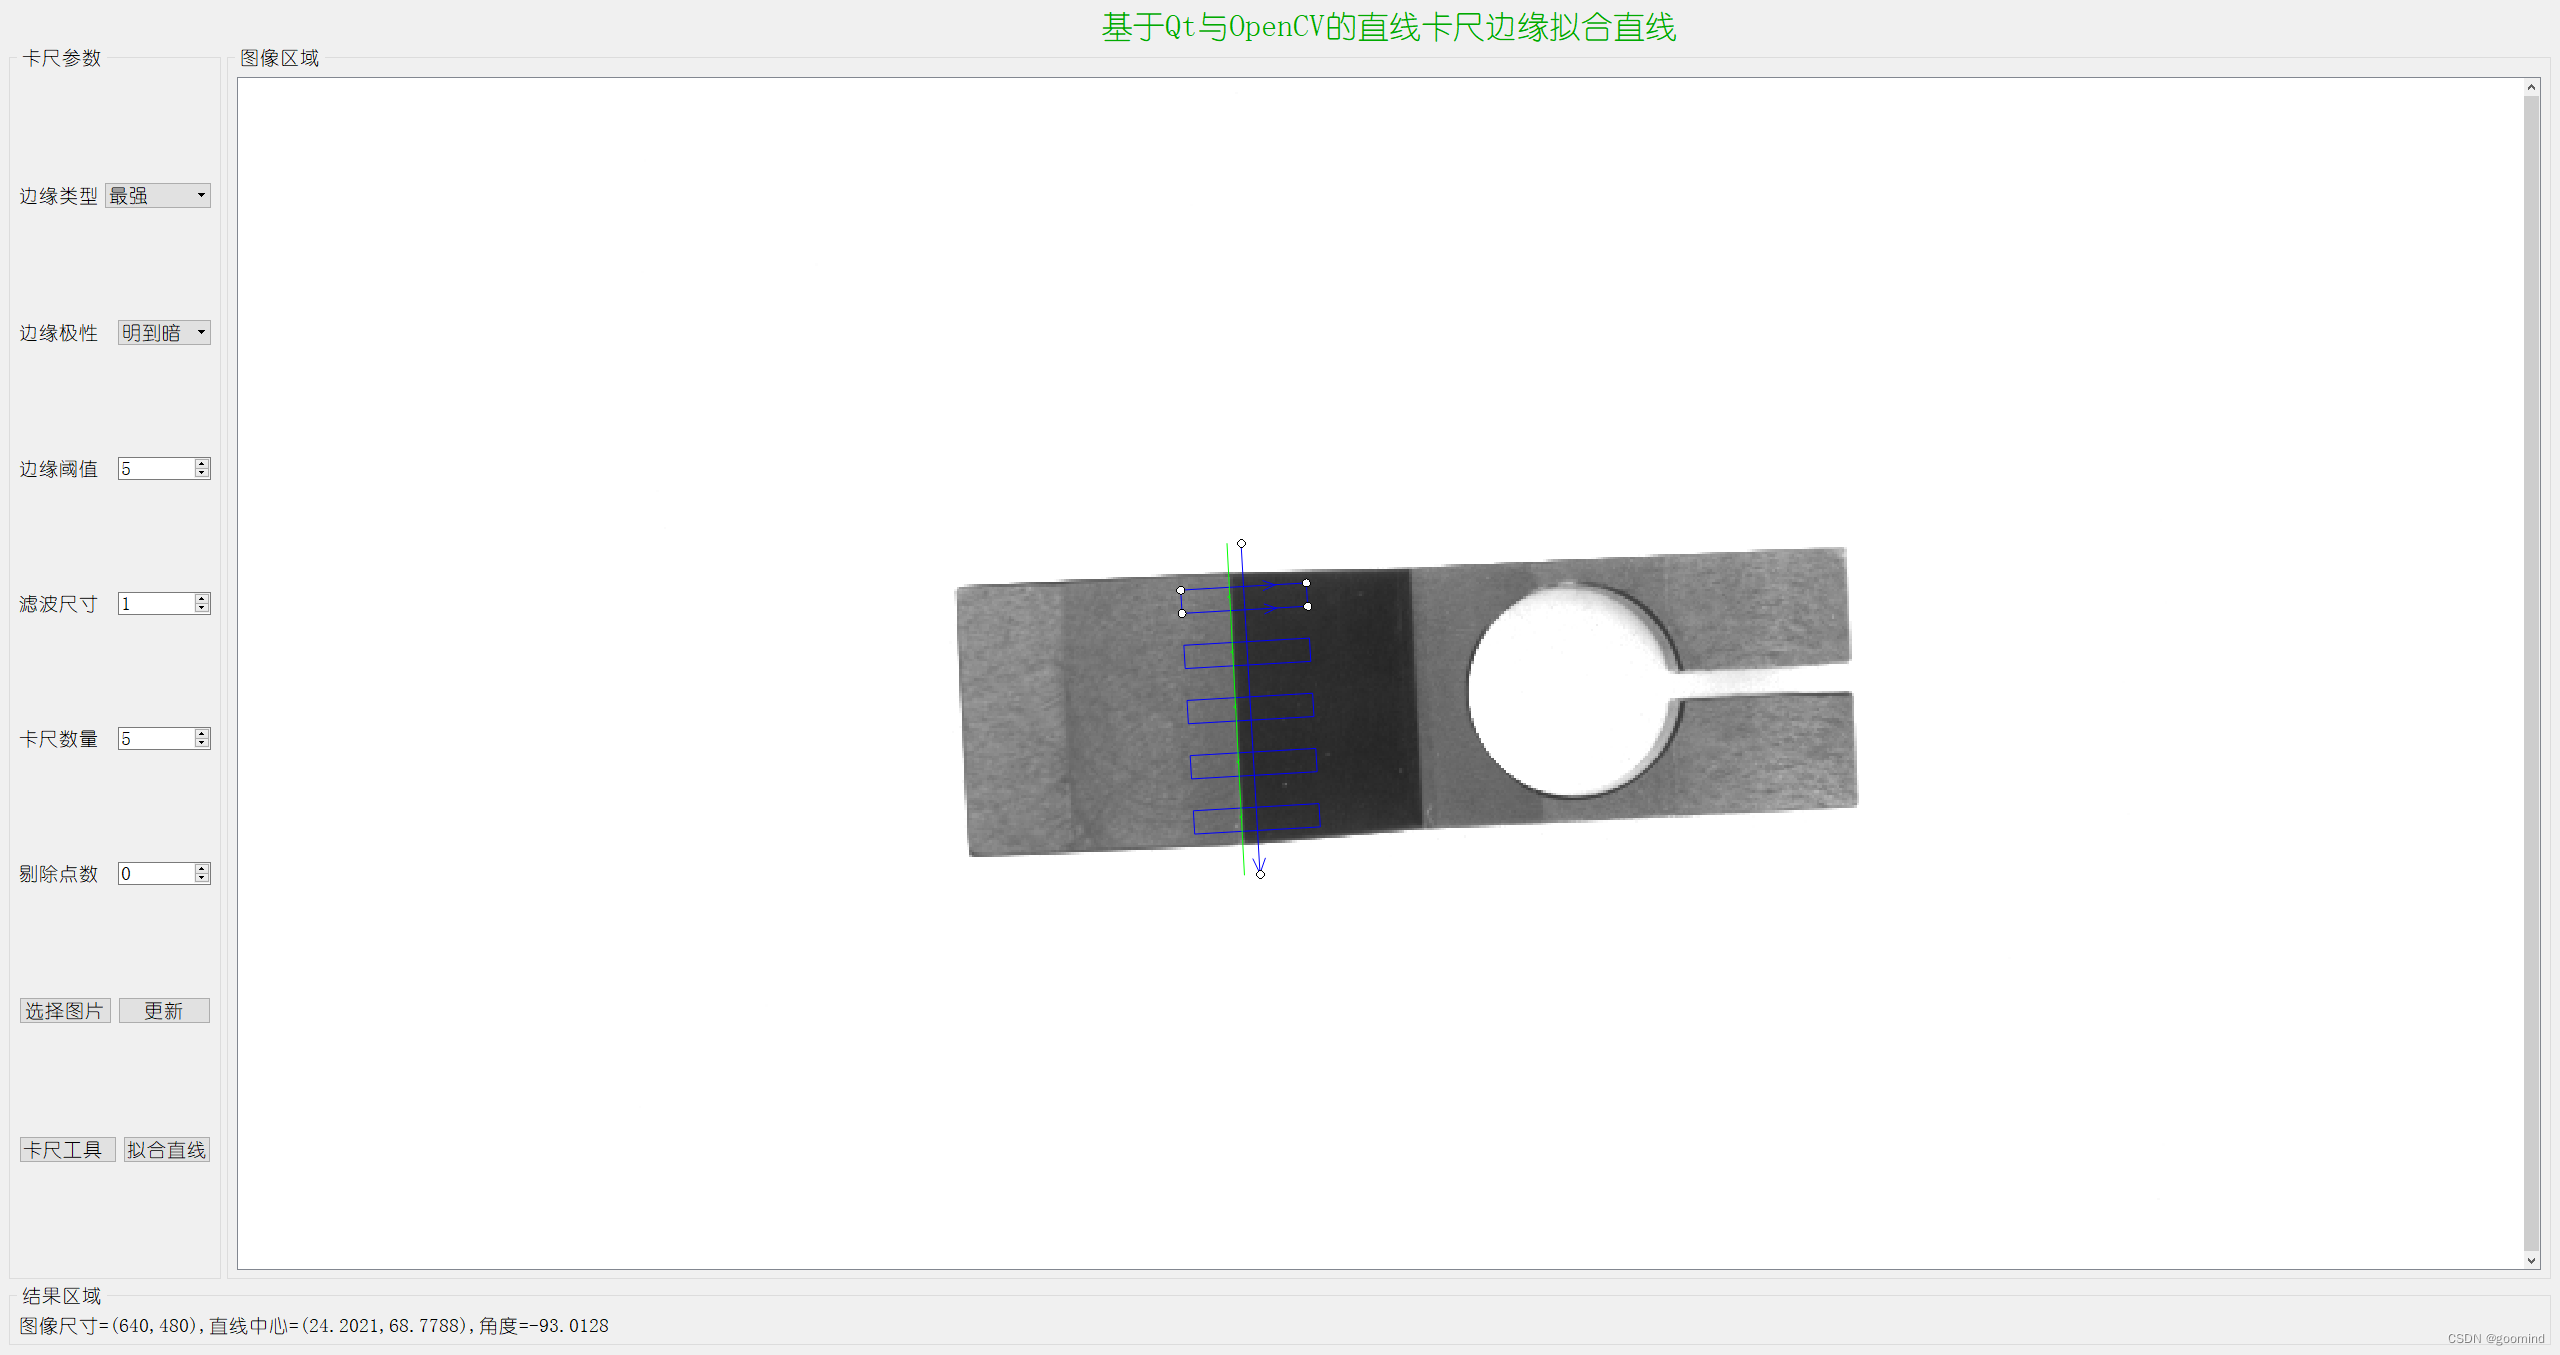Decrease the 滤波尺寸 value with down arrow

point(202,609)
